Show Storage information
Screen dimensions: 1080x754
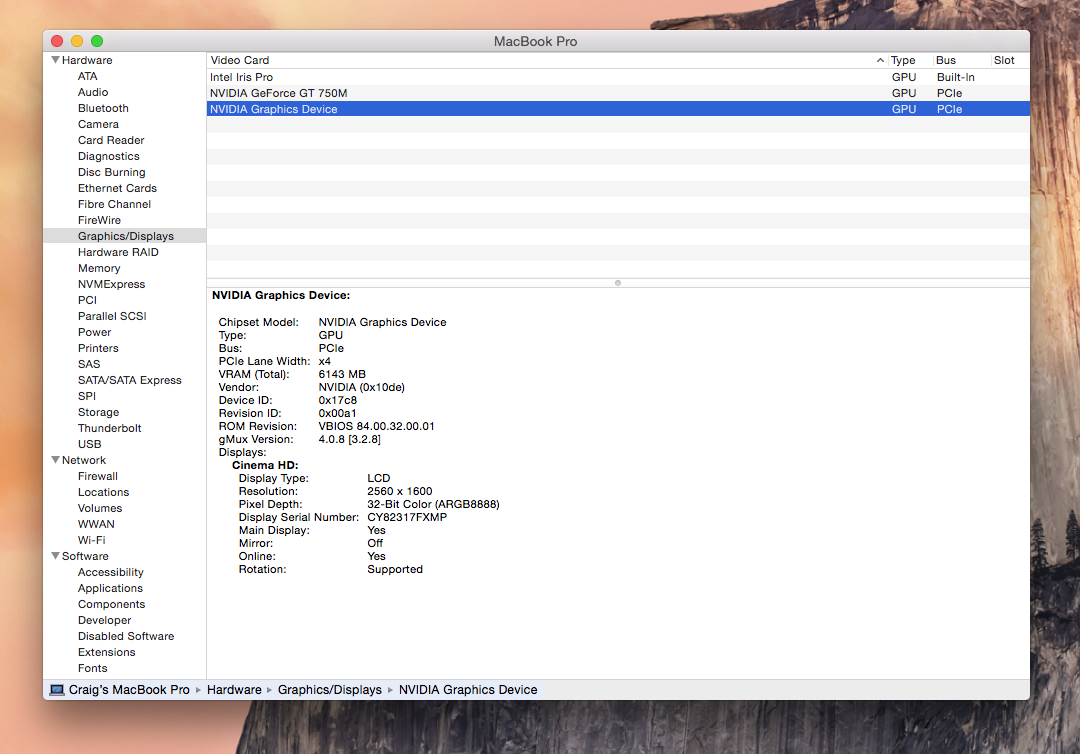pyautogui.click(x=98, y=412)
